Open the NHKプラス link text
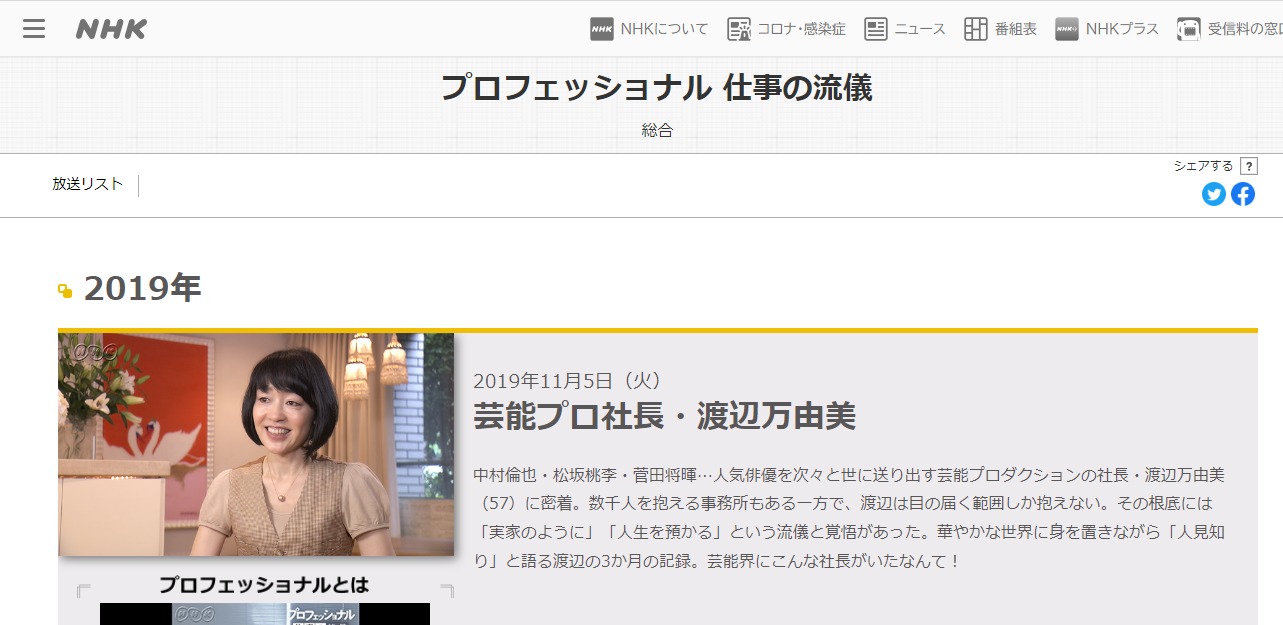This screenshot has height=625, width=1283. [1122, 29]
